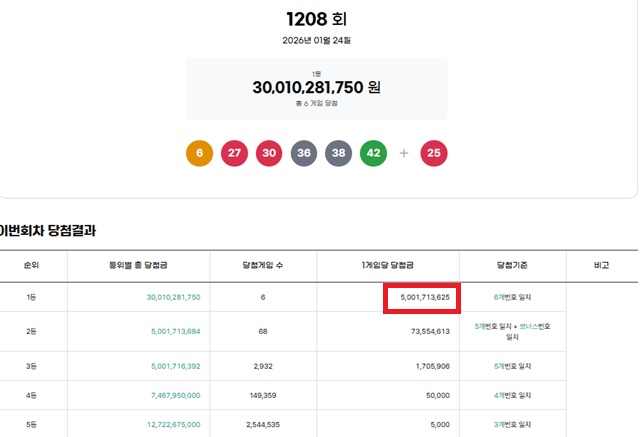Click the 당첨기준 column header
The height and width of the screenshot is (437, 640).
pyautogui.click(x=511, y=265)
